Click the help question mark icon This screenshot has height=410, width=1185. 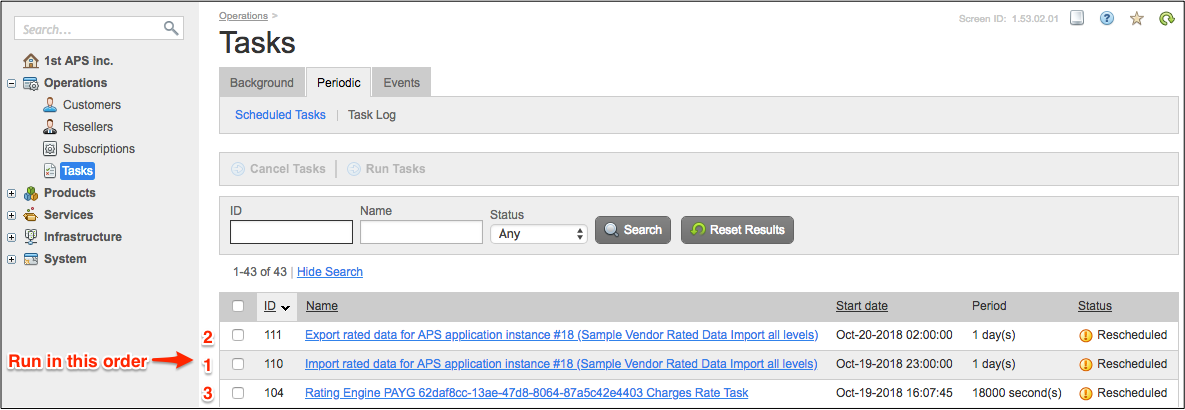pyautogui.click(x=1107, y=18)
